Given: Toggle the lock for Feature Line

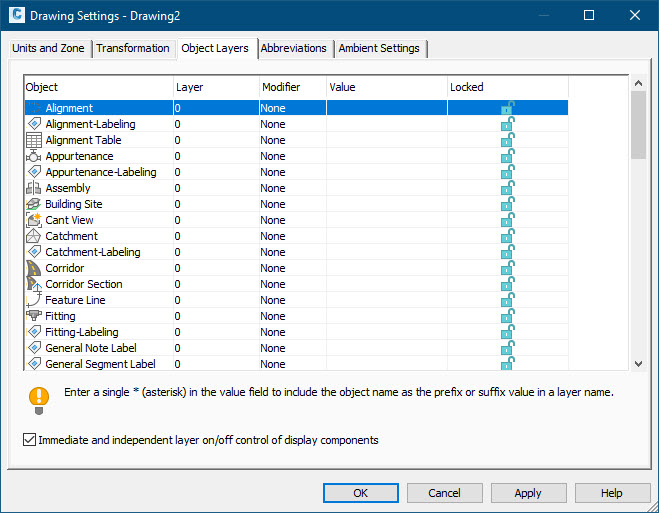Looking at the screenshot, I should tap(508, 299).
